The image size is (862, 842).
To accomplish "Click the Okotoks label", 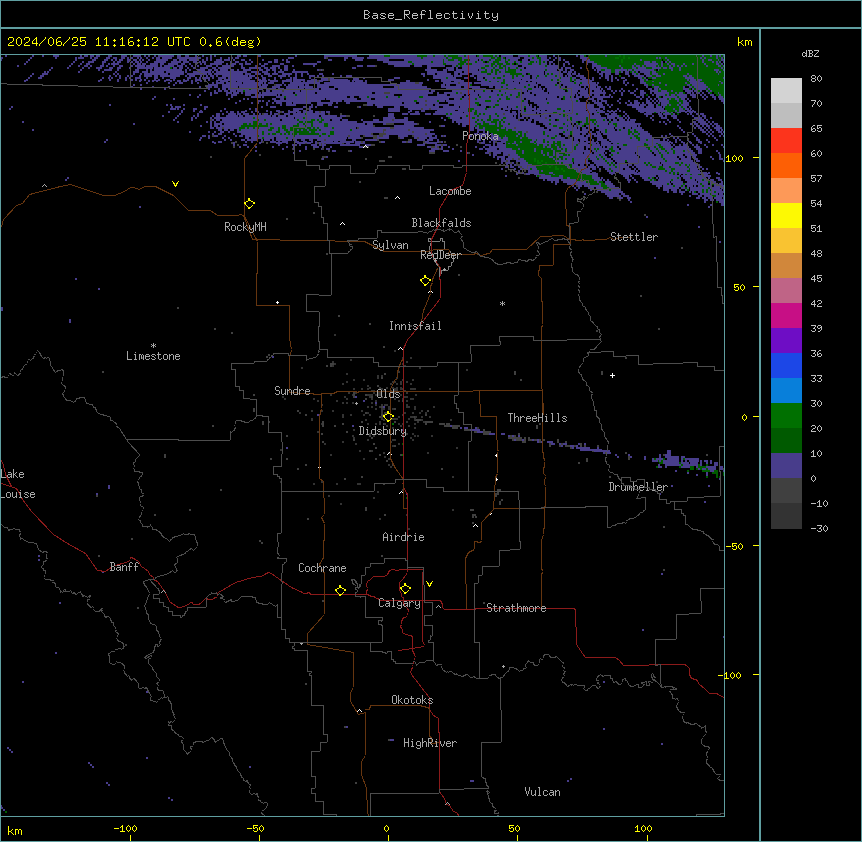I will 412,700.
